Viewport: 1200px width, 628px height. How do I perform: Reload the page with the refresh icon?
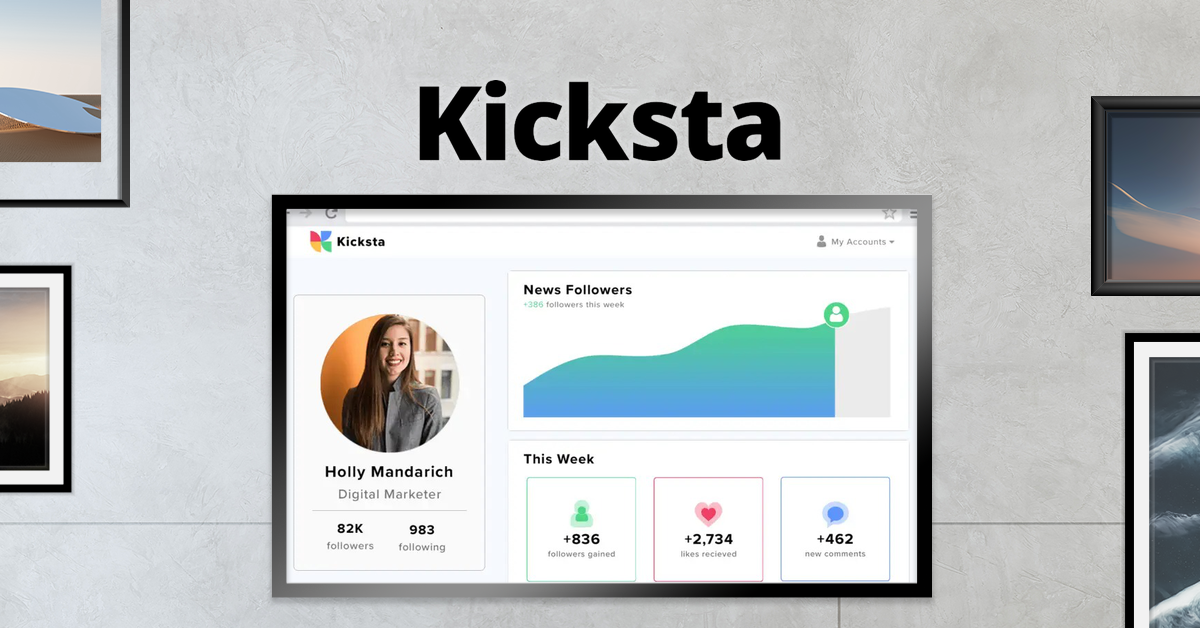(331, 213)
